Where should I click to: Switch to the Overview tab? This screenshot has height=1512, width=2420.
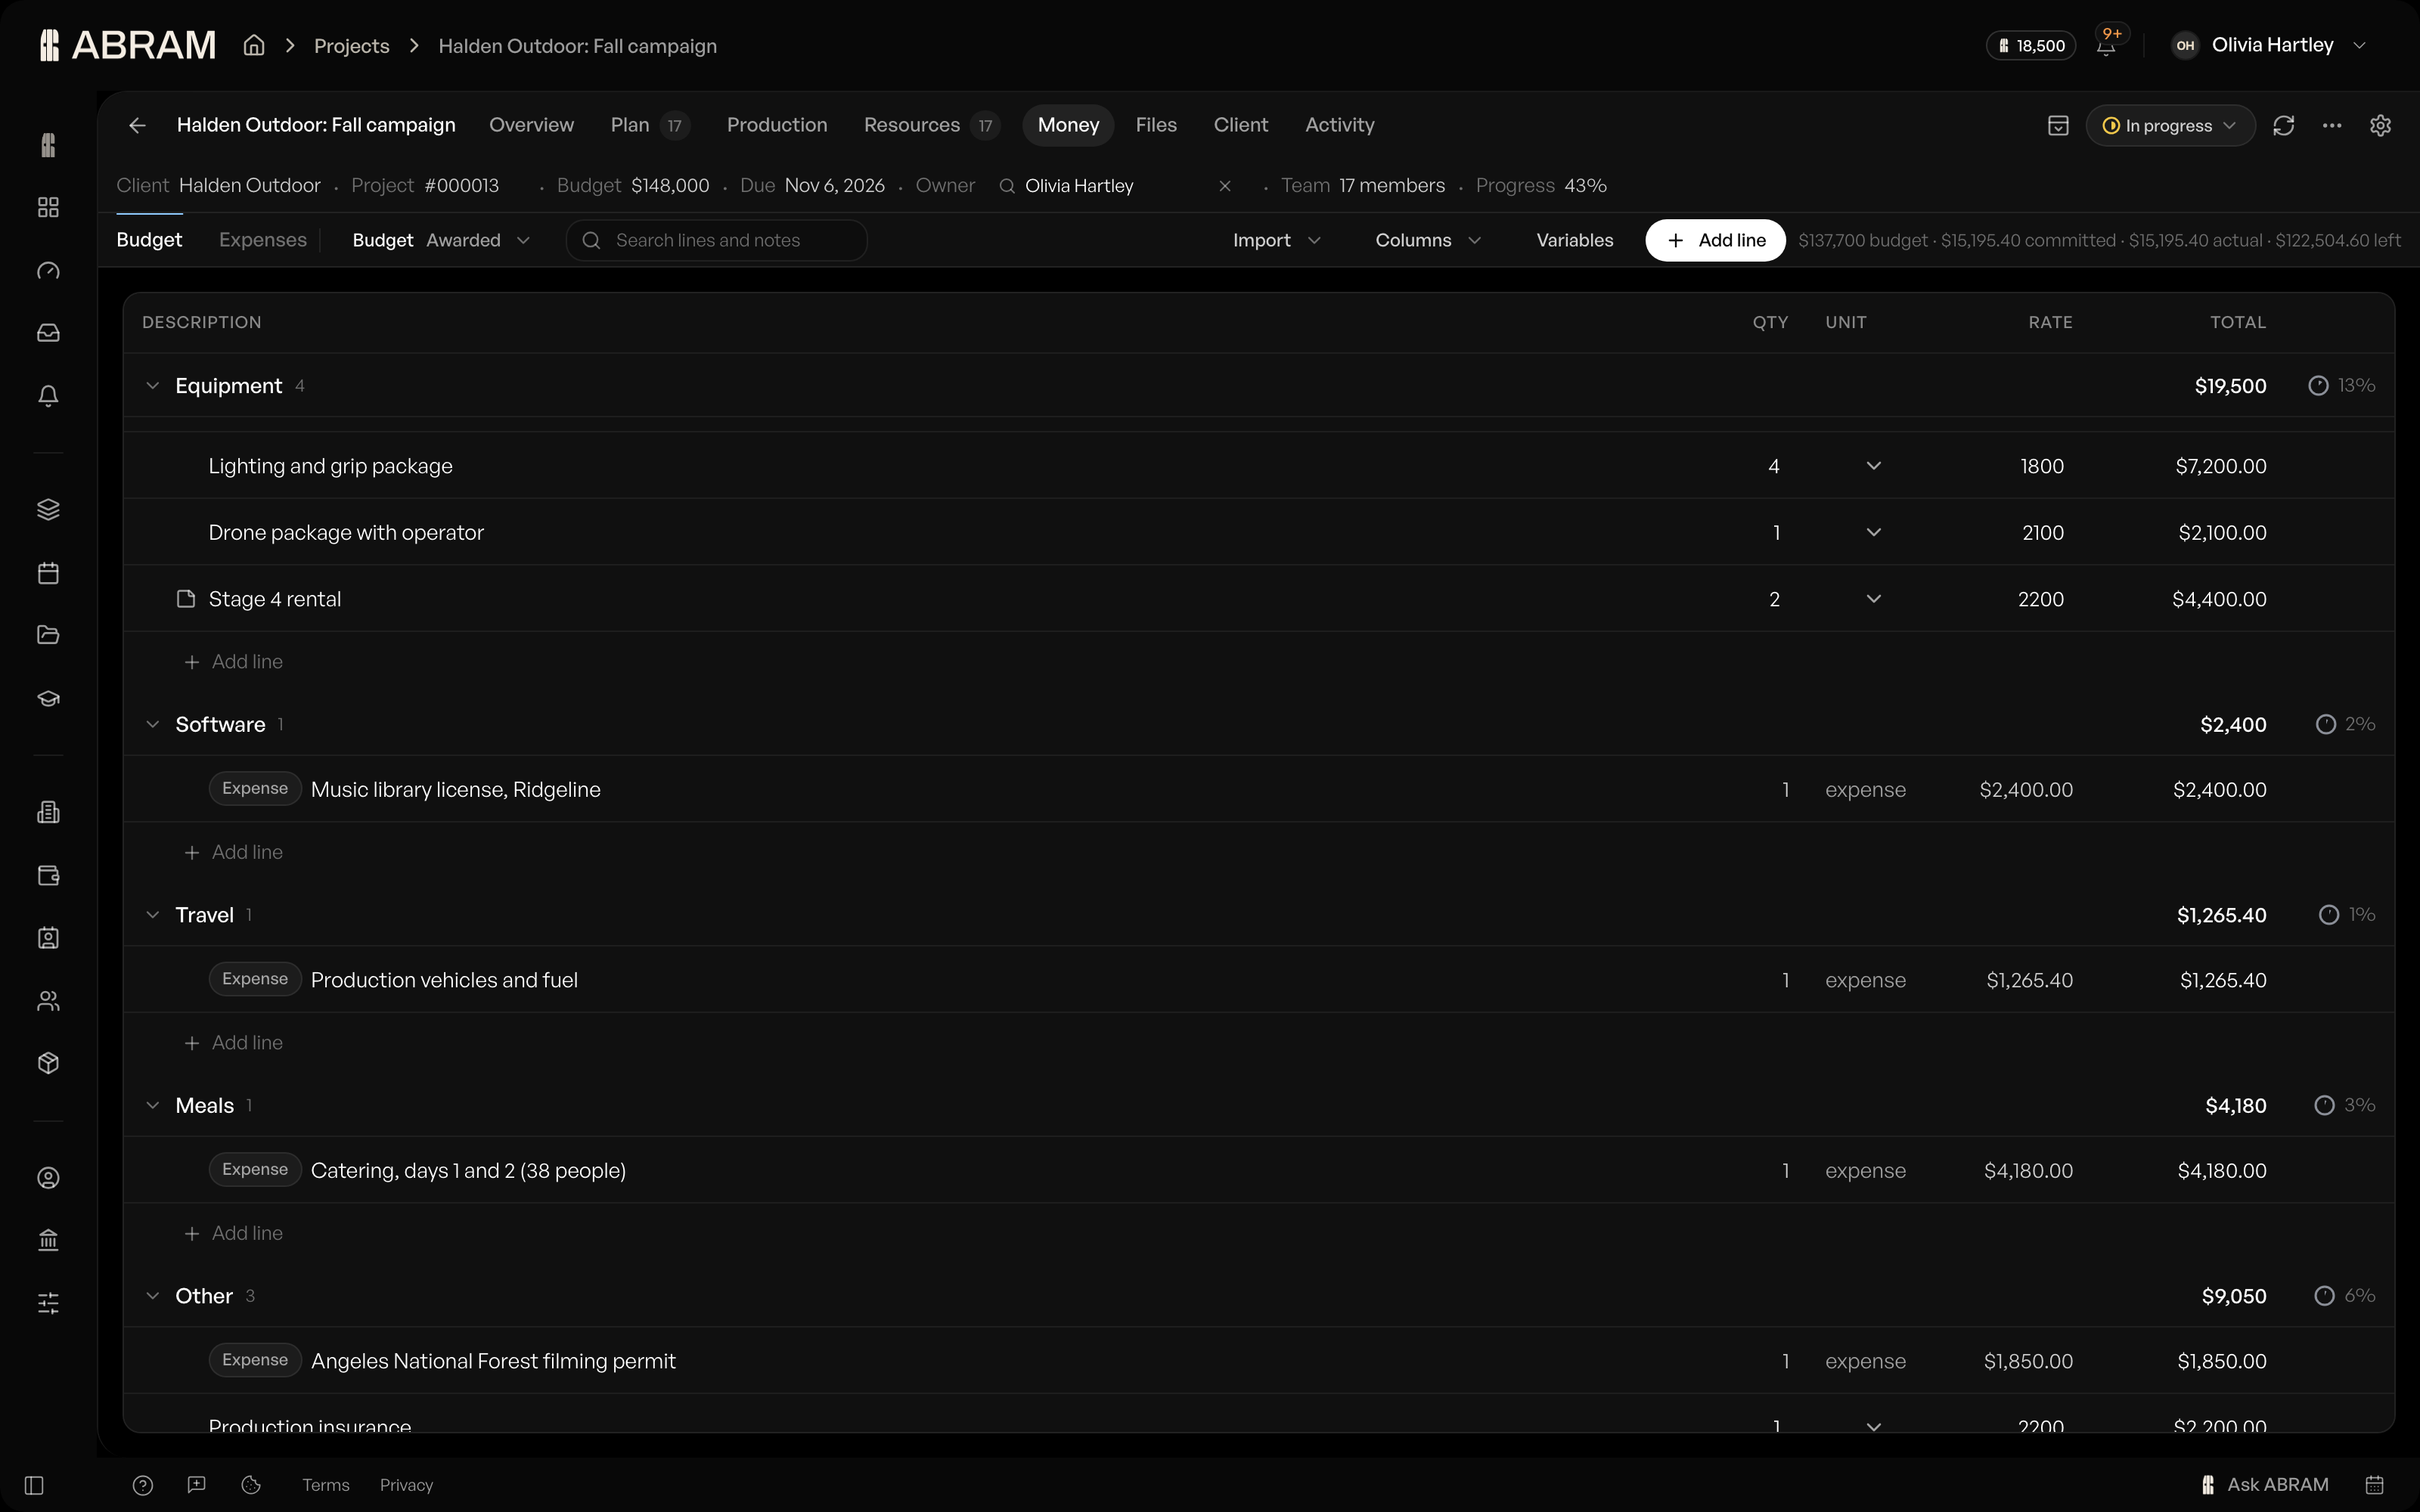(531, 125)
